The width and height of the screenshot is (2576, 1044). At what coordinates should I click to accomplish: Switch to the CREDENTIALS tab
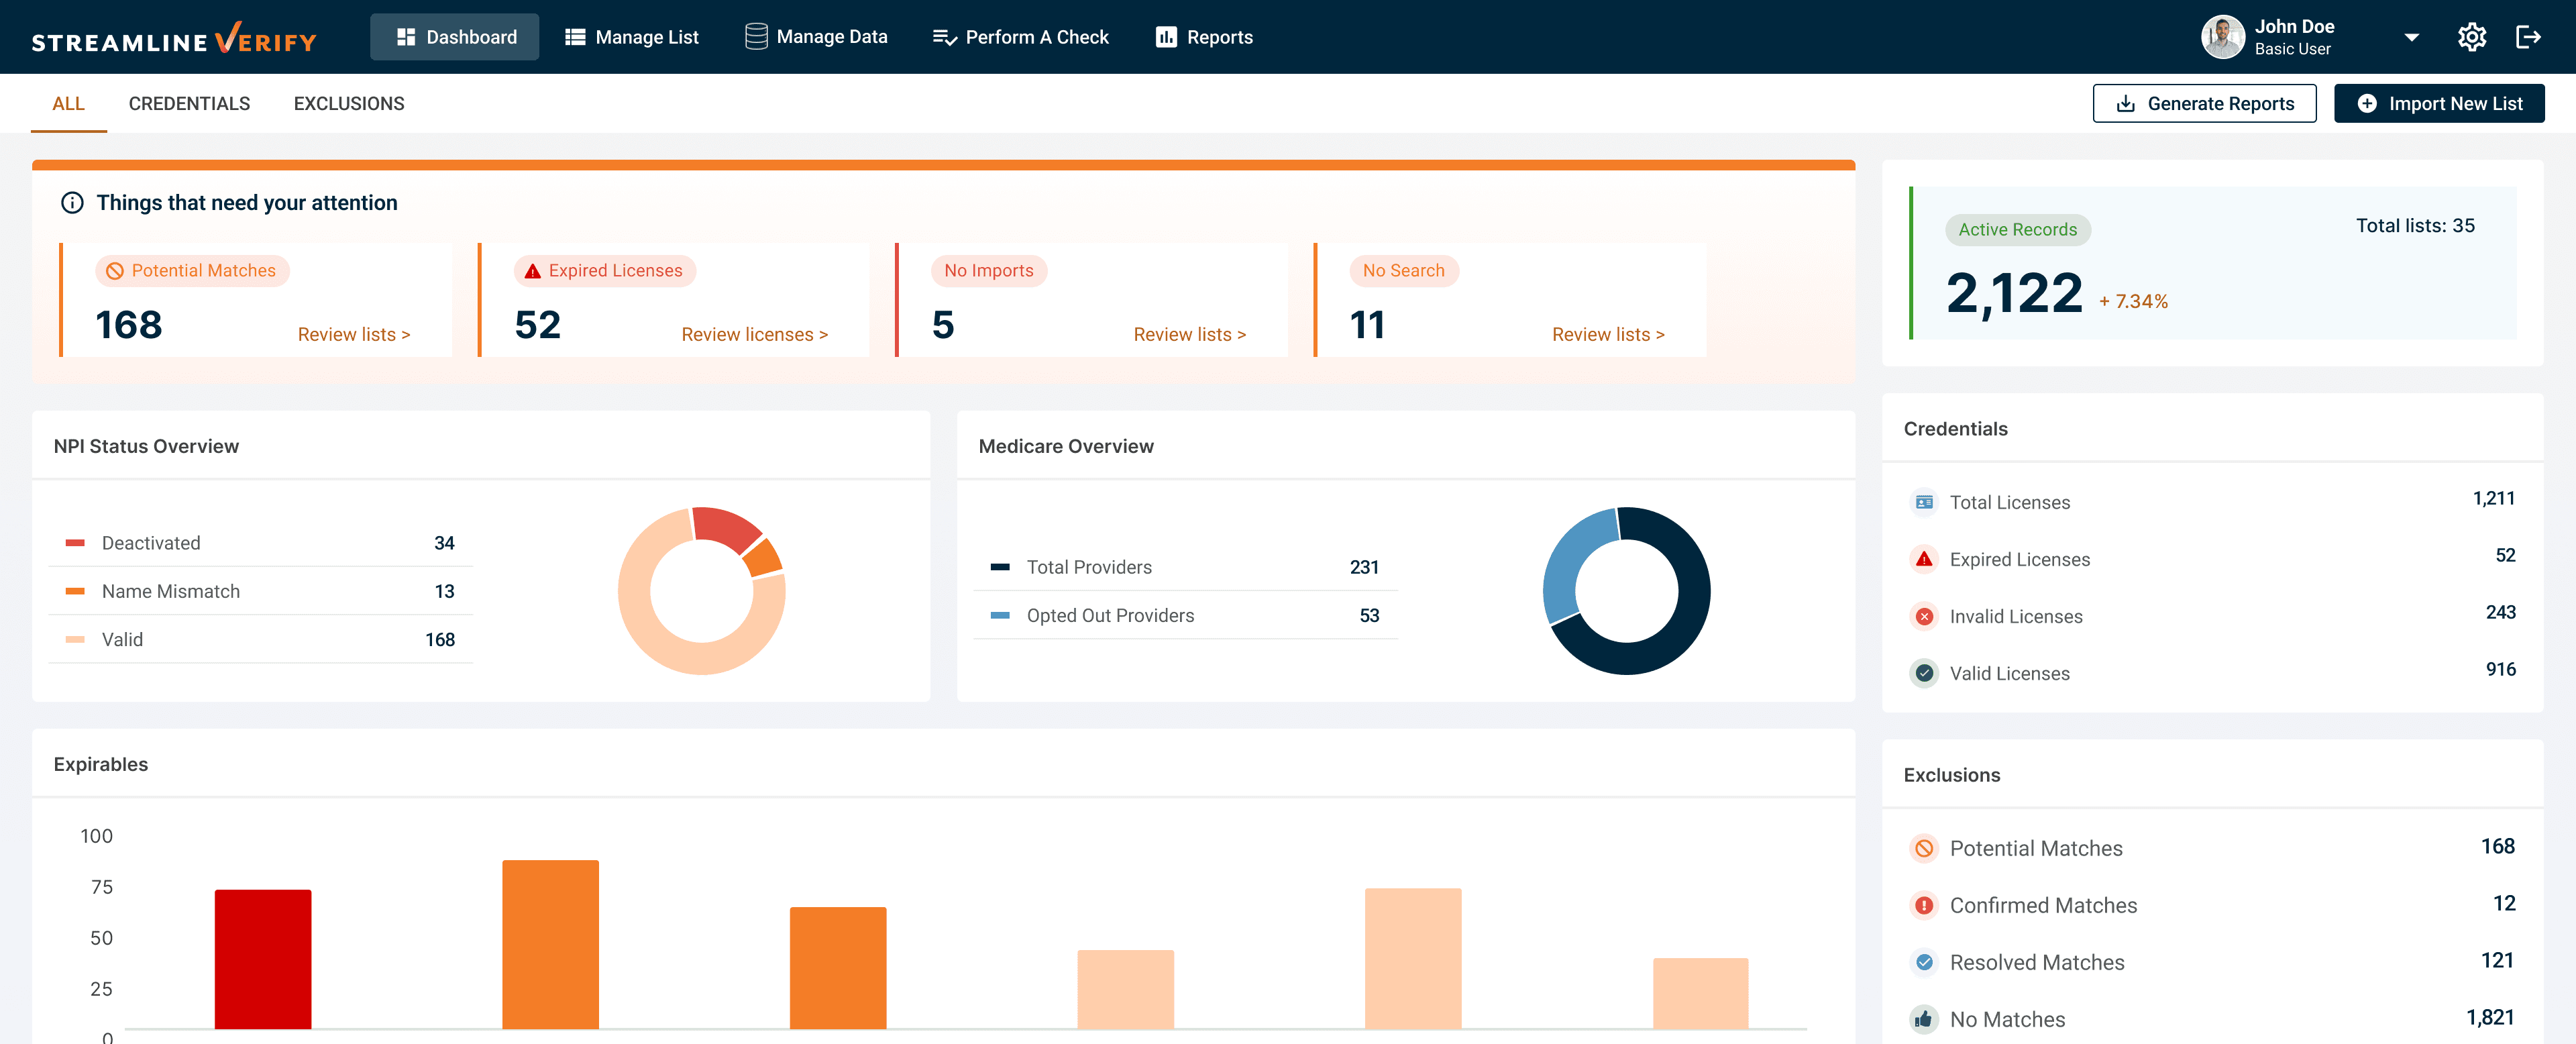[x=189, y=103]
